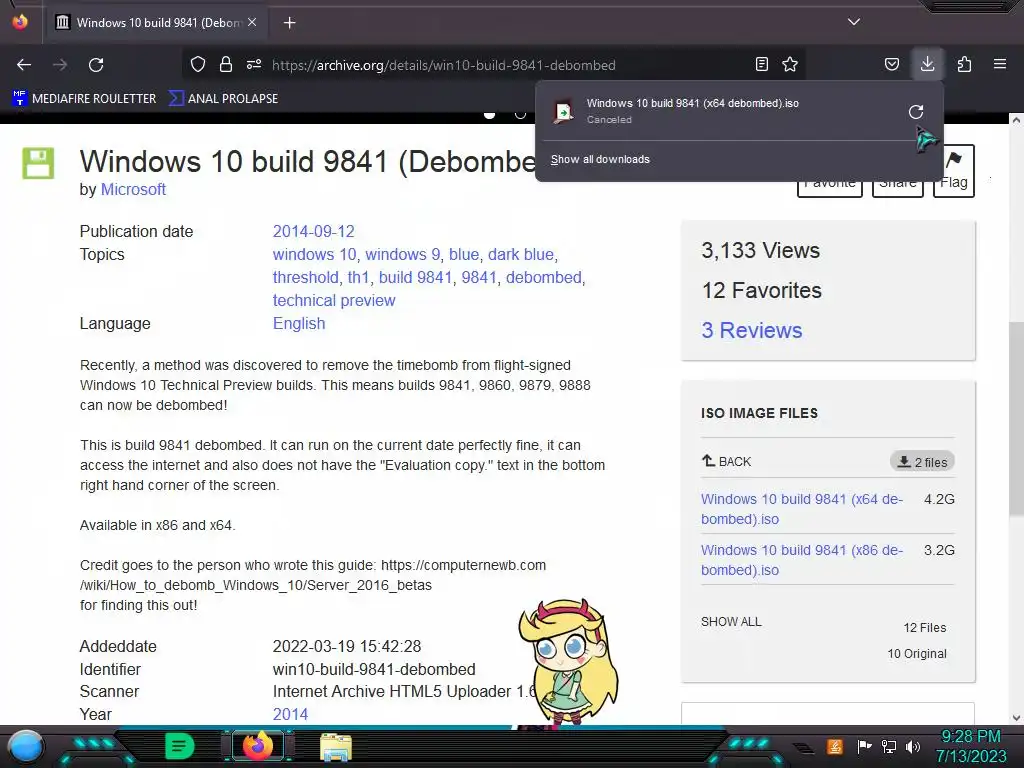Toggle reader view icon

point(761,65)
